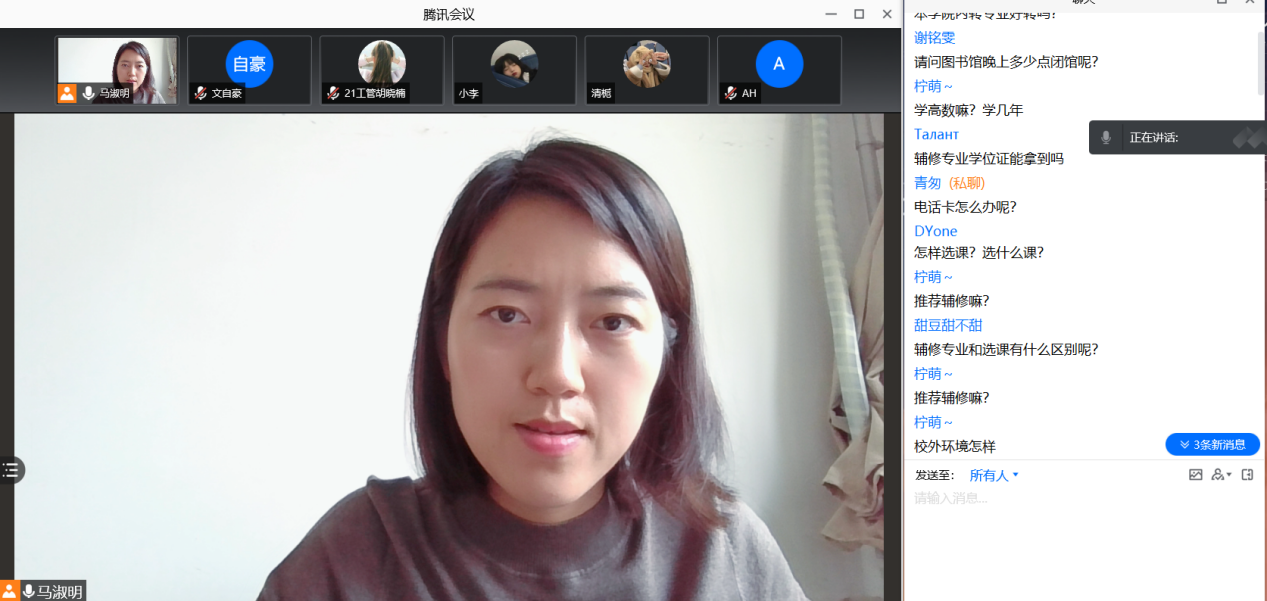The image size is (1267, 601).
Task: Click microphone icon next to 马淑明 bottom label
Action: click(29, 591)
